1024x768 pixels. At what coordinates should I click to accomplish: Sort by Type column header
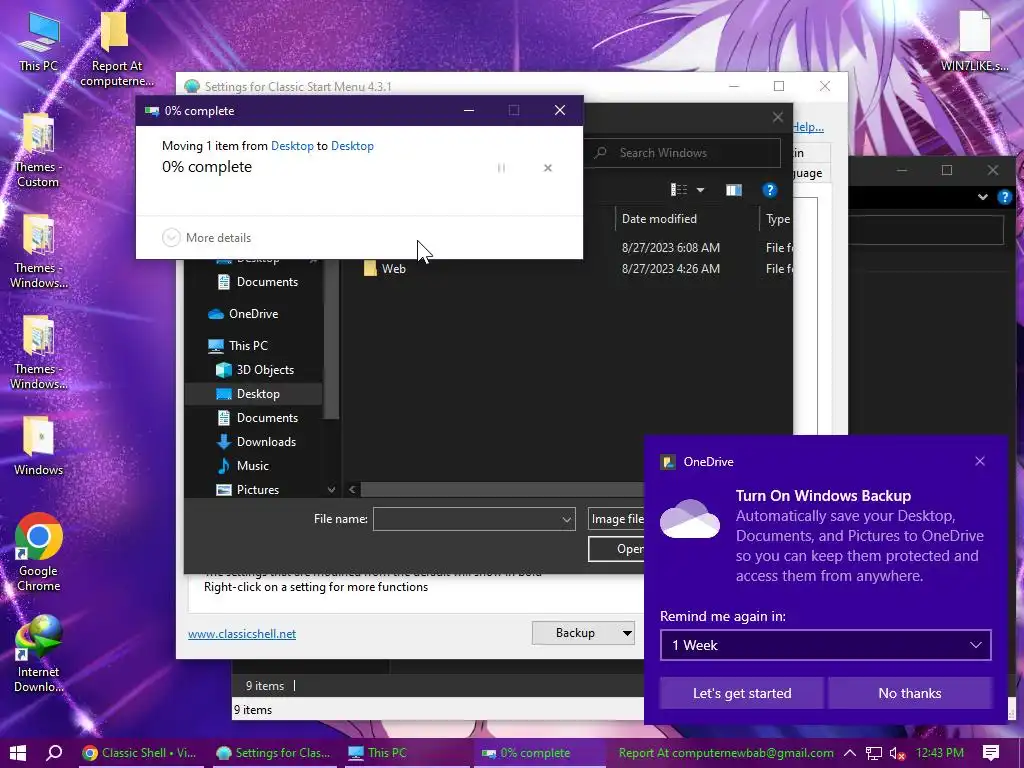[x=777, y=219]
